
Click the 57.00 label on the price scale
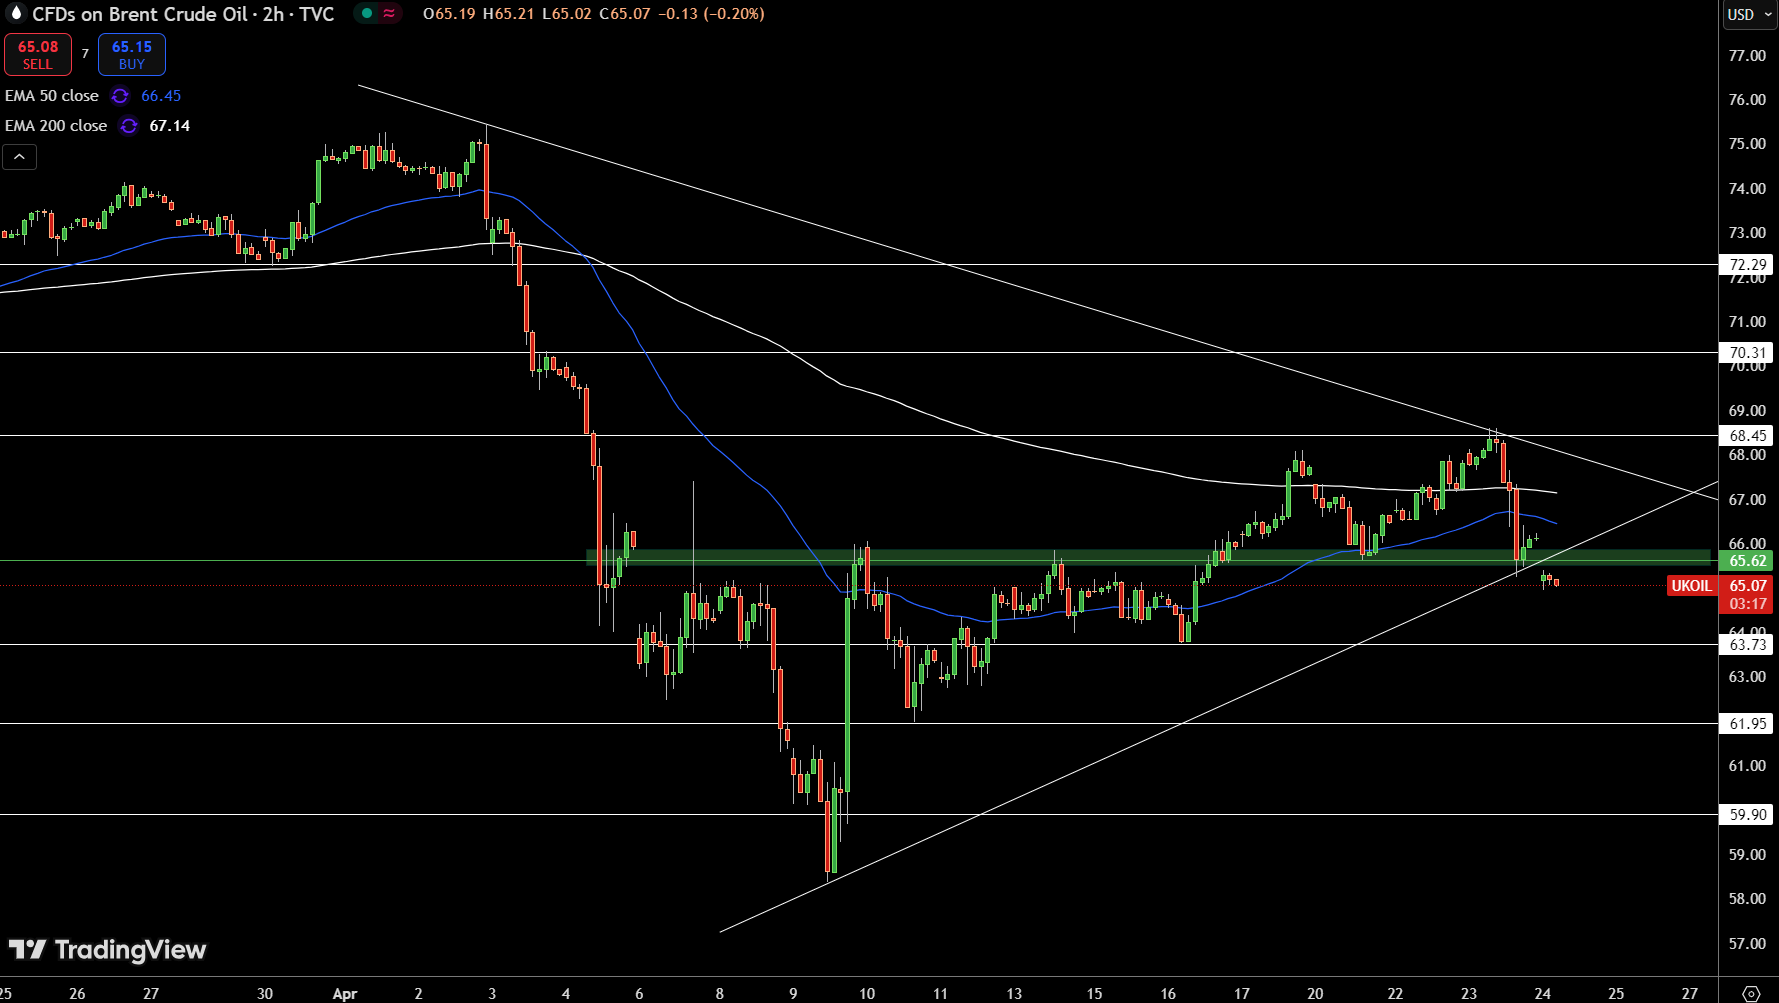tap(1748, 944)
